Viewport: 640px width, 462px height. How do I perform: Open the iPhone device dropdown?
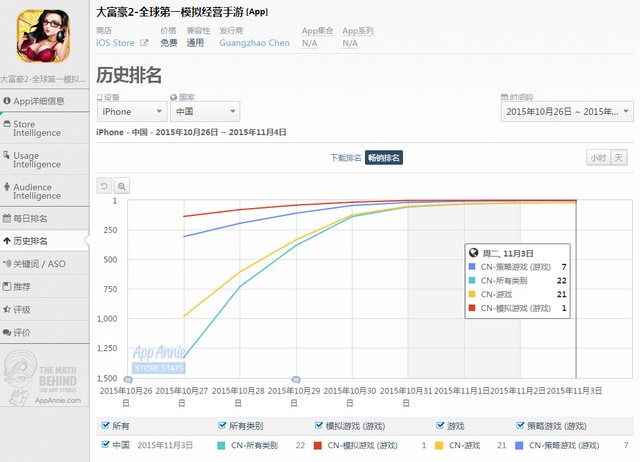(x=132, y=111)
